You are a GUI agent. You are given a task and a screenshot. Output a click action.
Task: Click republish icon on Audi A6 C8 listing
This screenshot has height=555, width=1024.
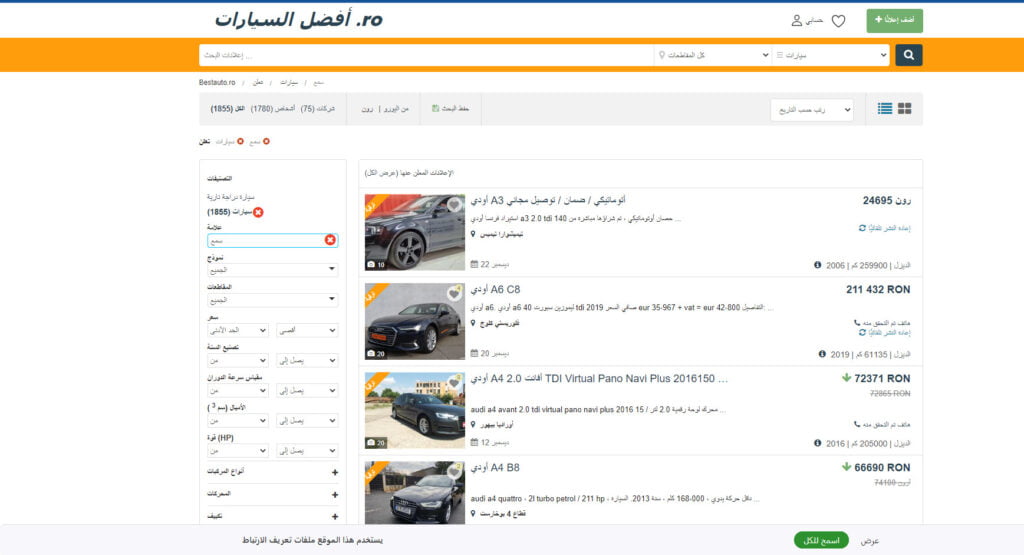click(x=862, y=332)
